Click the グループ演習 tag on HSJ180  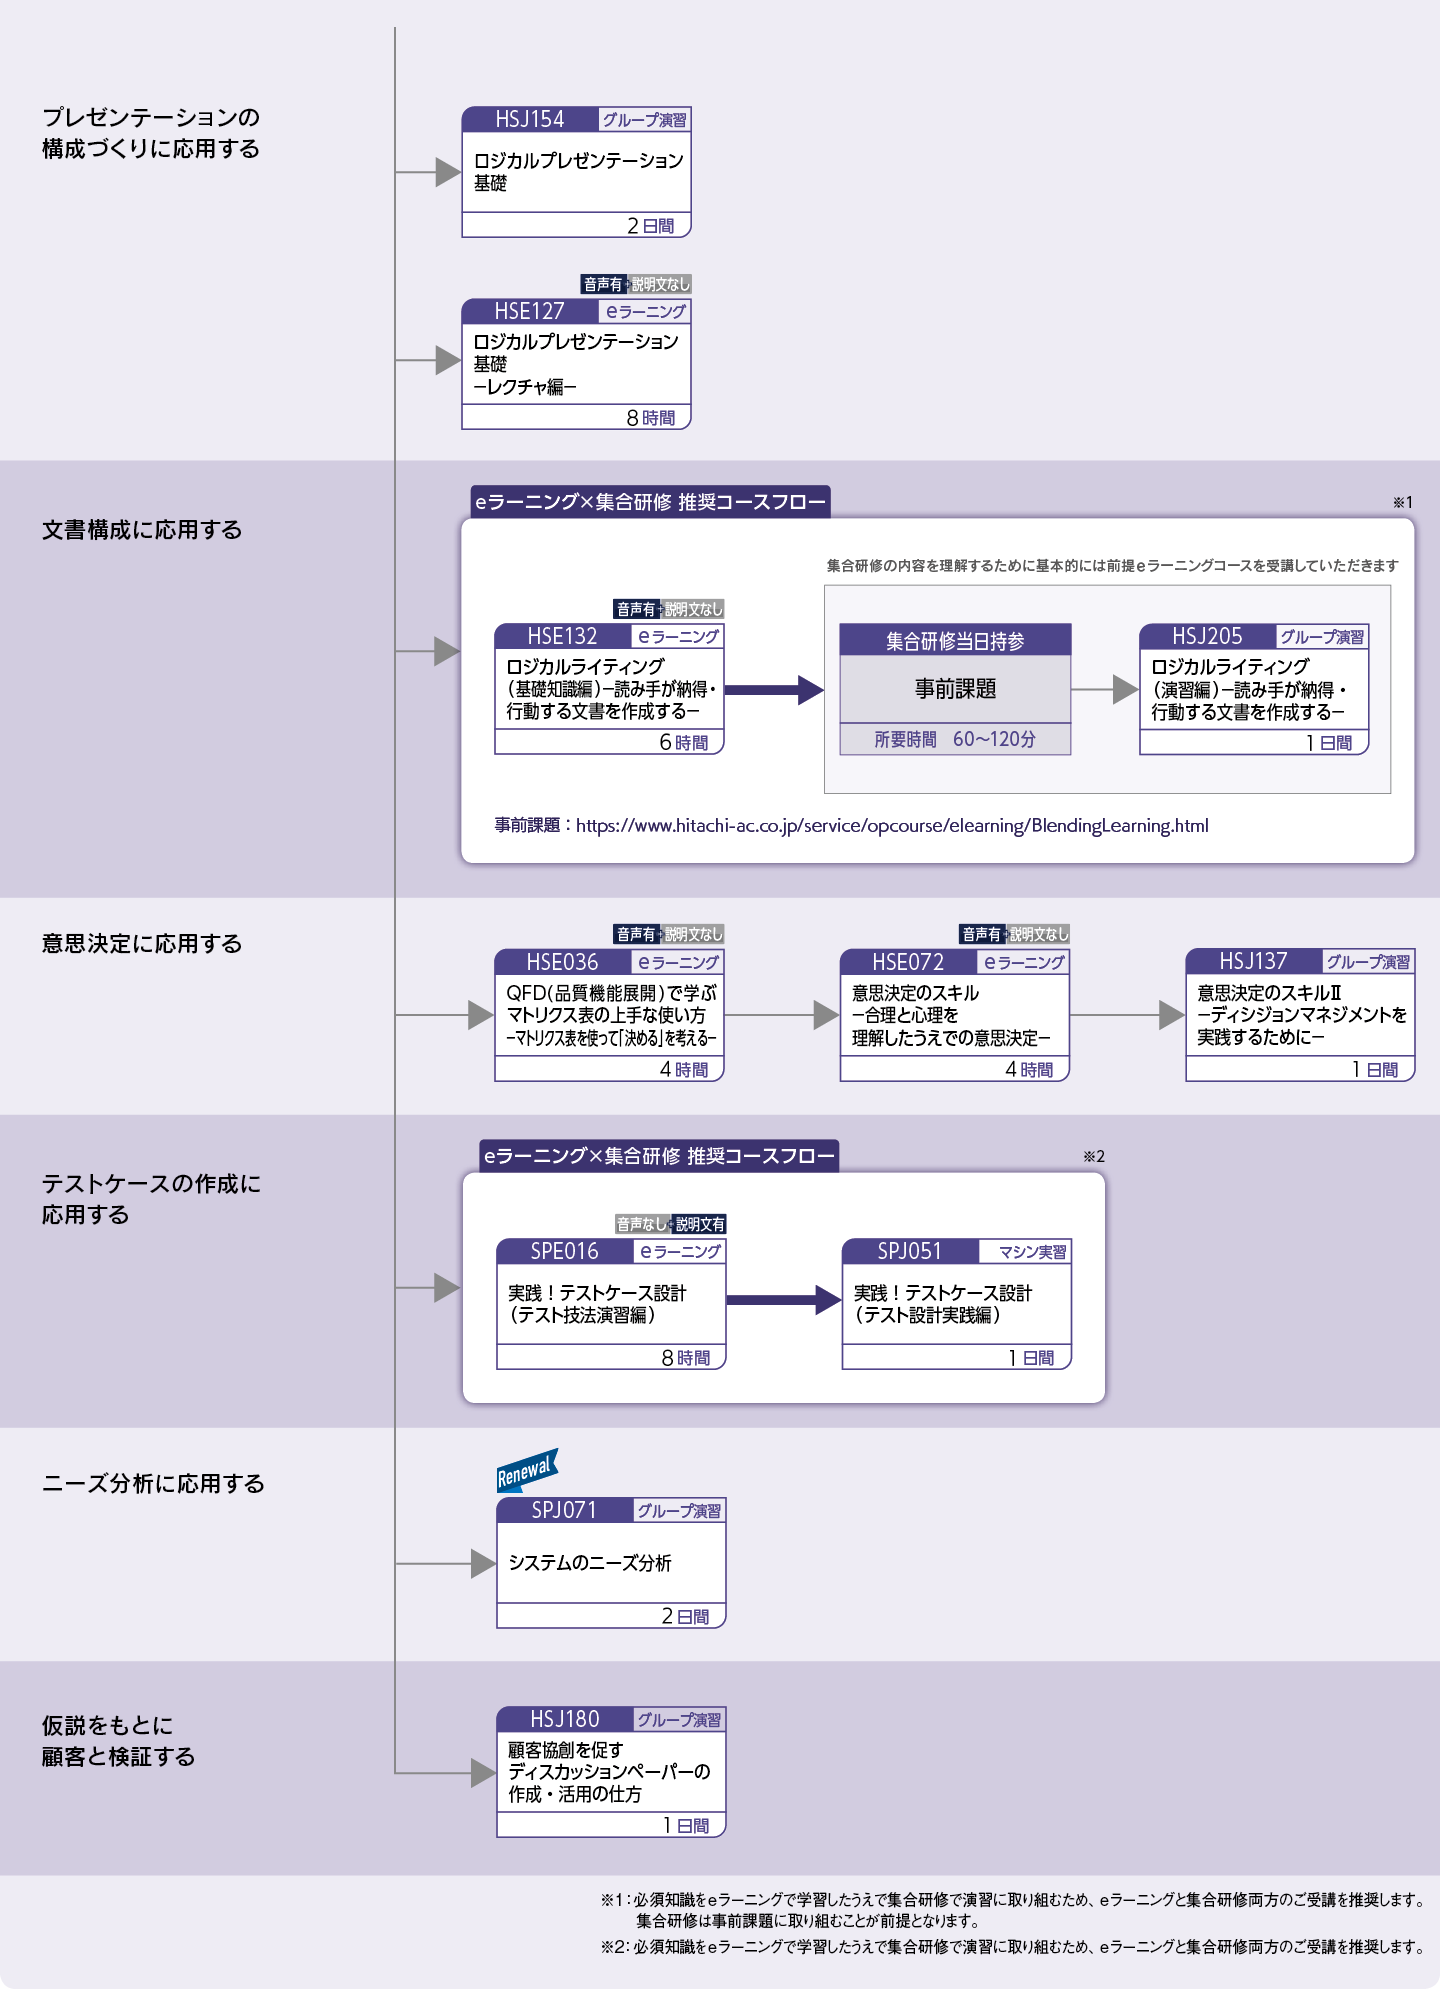click(x=679, y=1720)
